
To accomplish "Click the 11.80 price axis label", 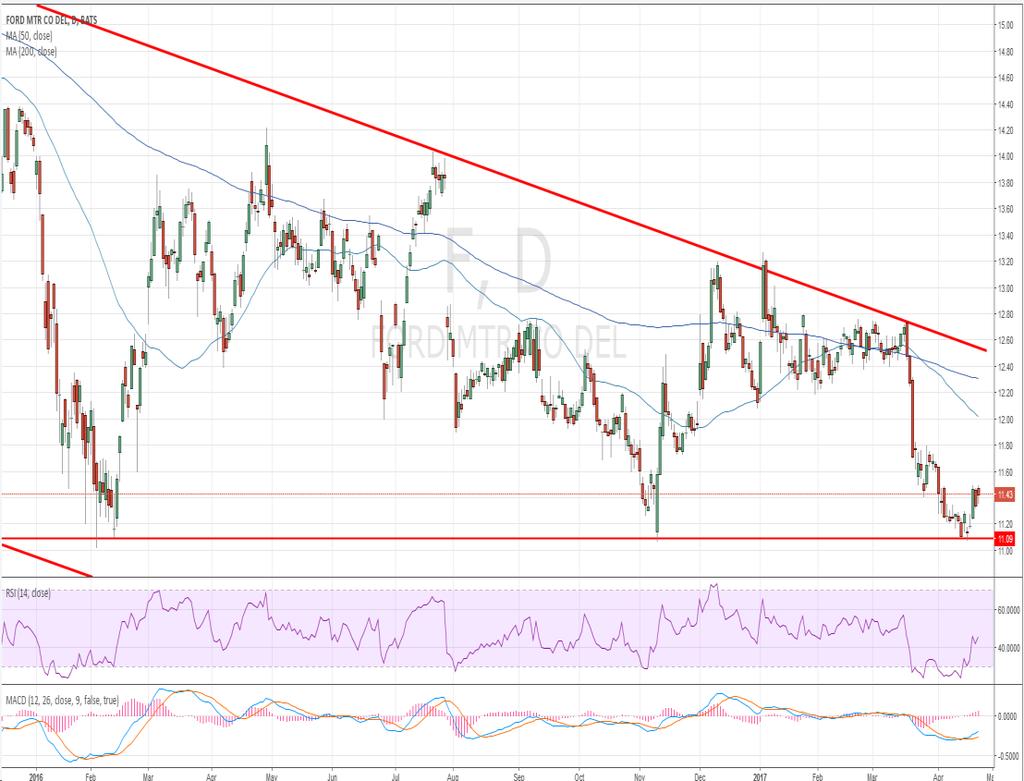I will tap(1005, 445).
